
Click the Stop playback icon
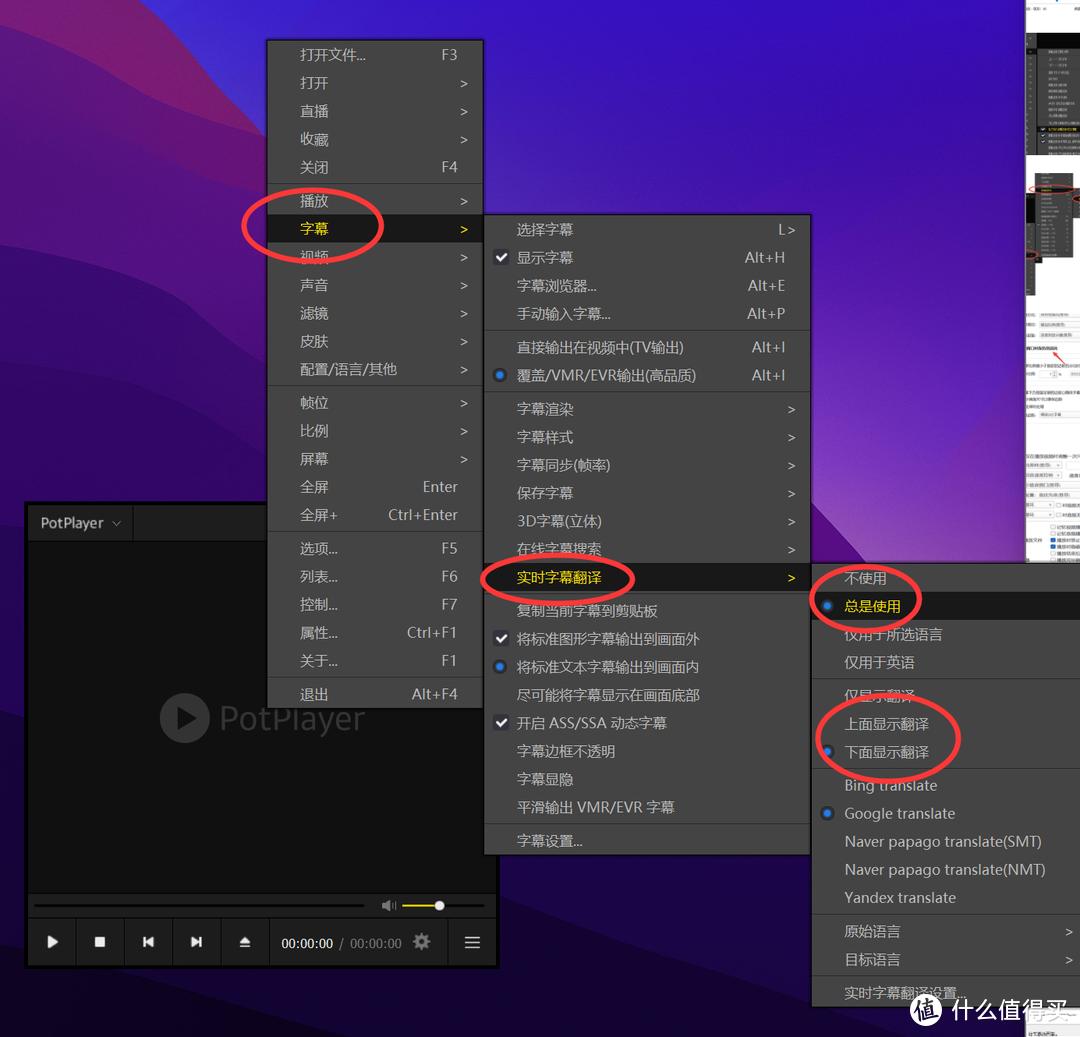coord(100,941)
